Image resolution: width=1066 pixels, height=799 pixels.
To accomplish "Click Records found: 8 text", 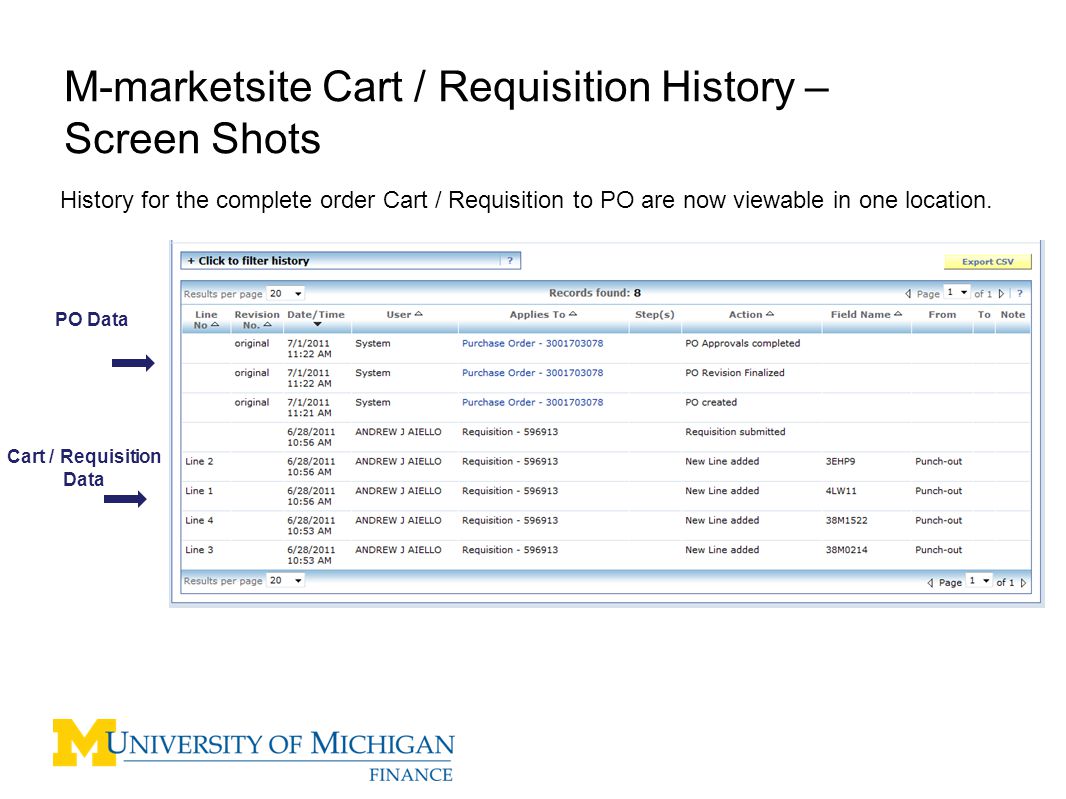I will point(595,293).
